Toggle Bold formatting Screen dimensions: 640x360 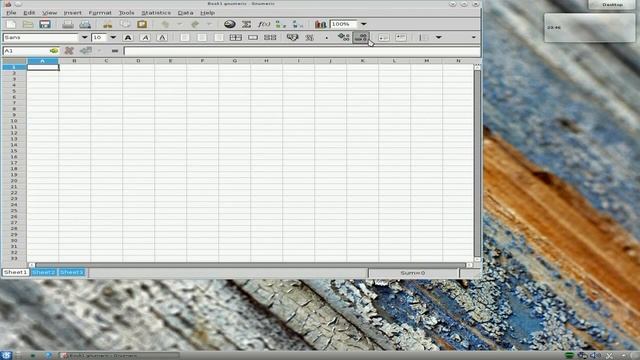click(128, 38)
